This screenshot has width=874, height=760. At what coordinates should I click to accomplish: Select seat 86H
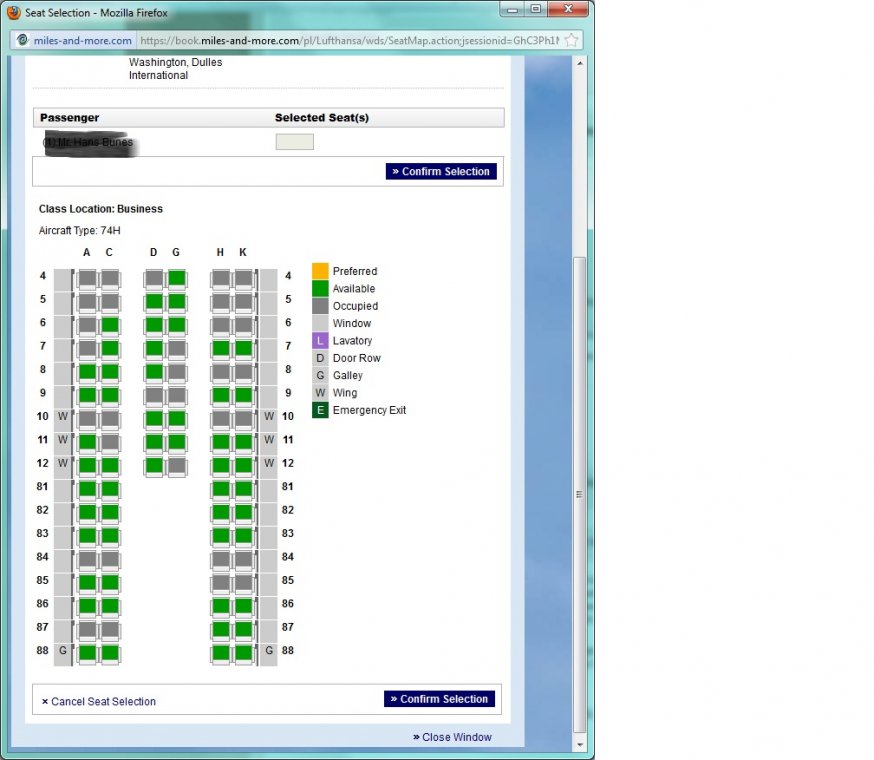coord(220,606)
